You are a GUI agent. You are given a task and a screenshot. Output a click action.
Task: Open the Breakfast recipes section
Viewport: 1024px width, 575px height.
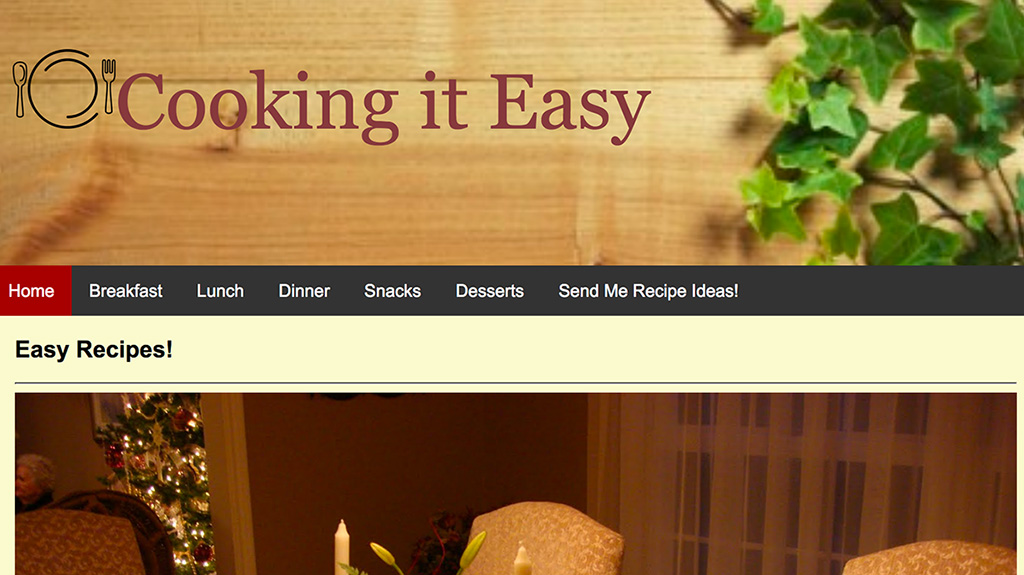125,291
